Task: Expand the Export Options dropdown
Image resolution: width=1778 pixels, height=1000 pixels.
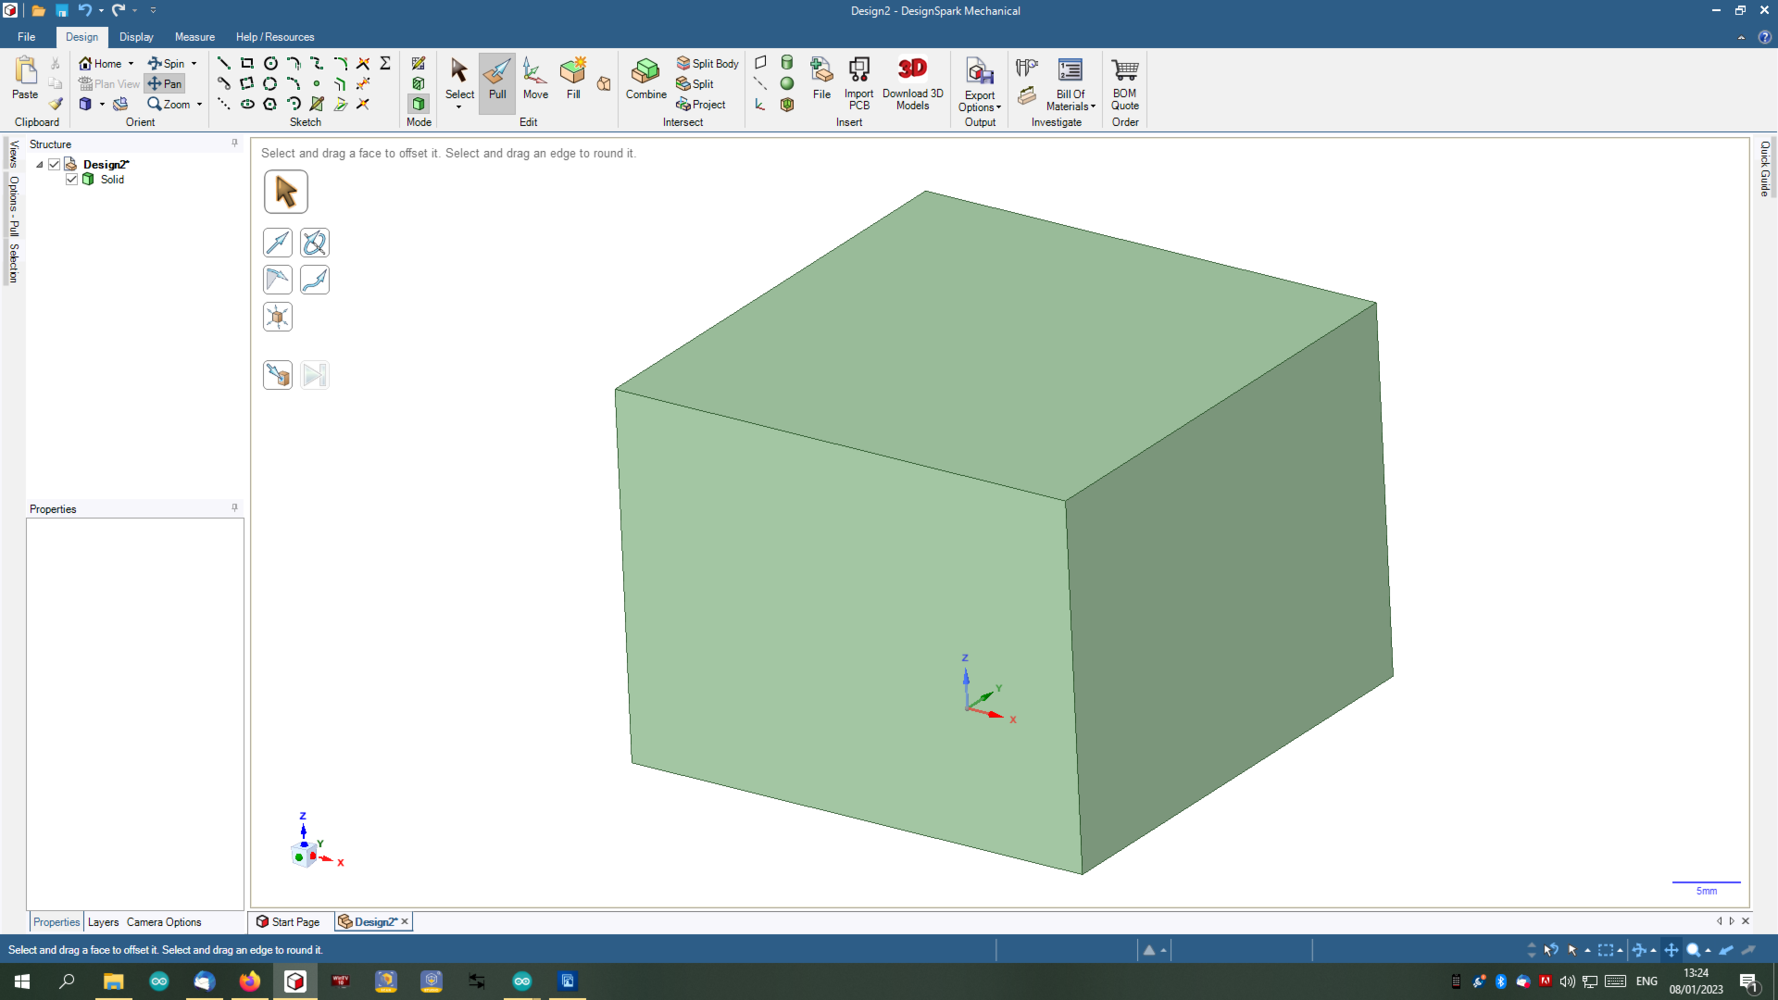Action: (979, 101)
